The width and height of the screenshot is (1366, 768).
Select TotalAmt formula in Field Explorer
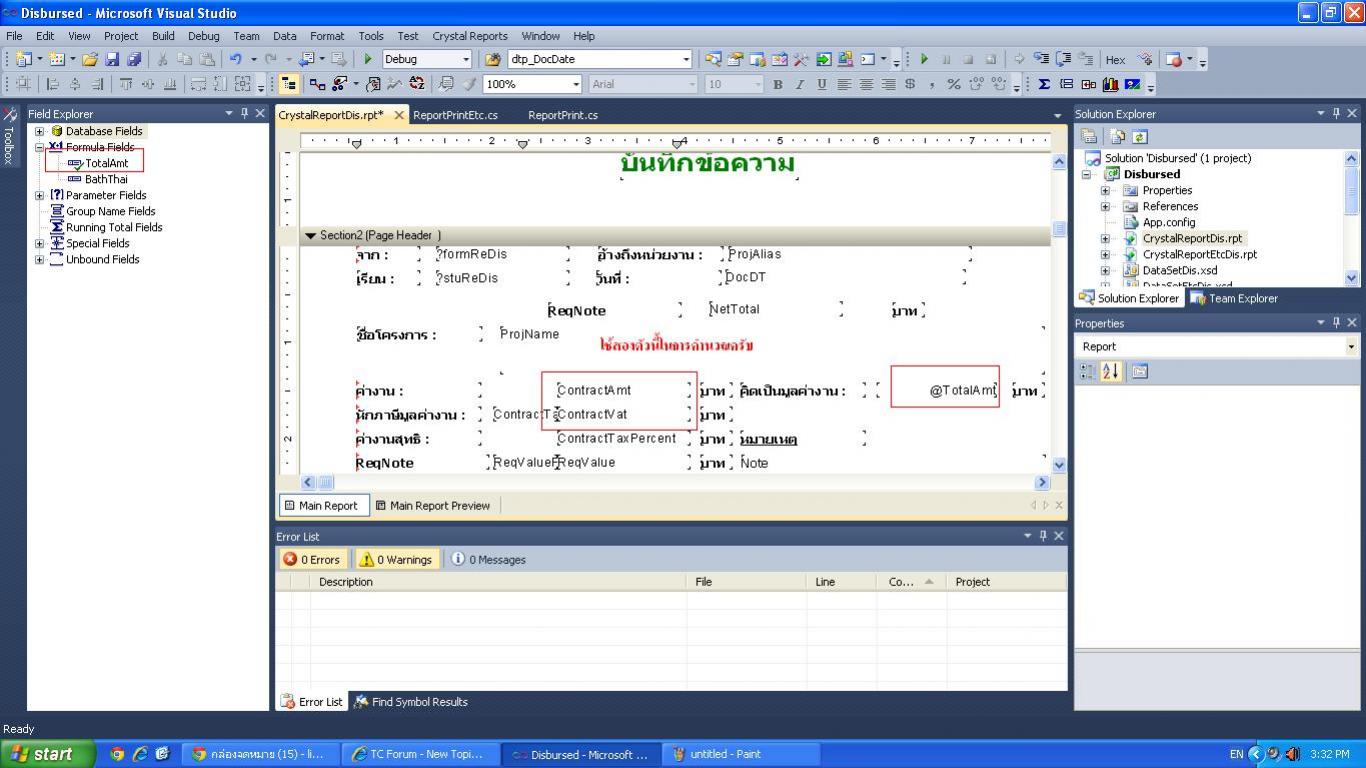click(106, 163)
